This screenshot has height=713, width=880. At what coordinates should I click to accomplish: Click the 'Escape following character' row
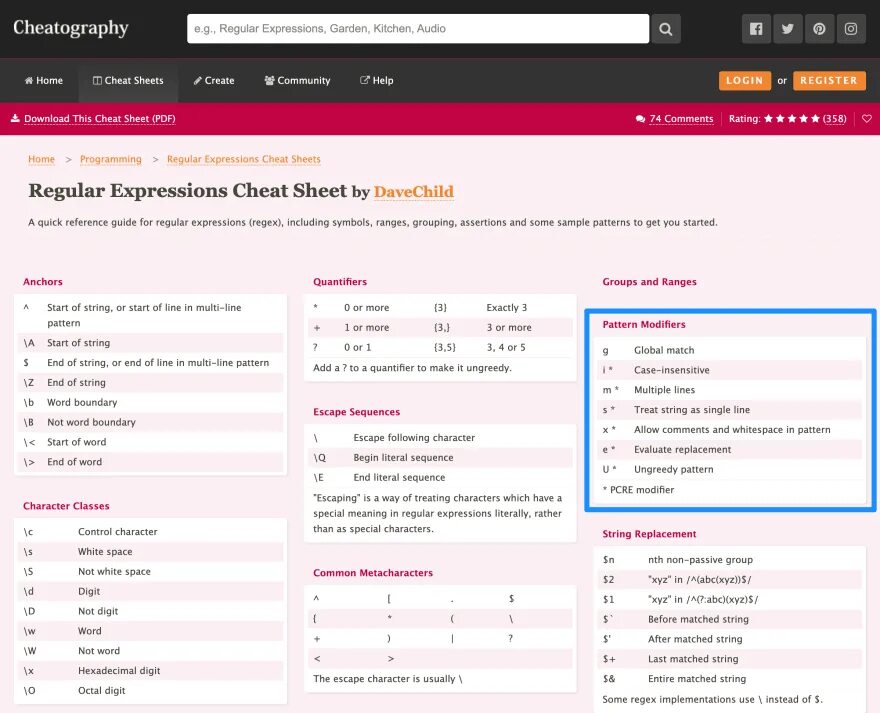coord(440,438)
